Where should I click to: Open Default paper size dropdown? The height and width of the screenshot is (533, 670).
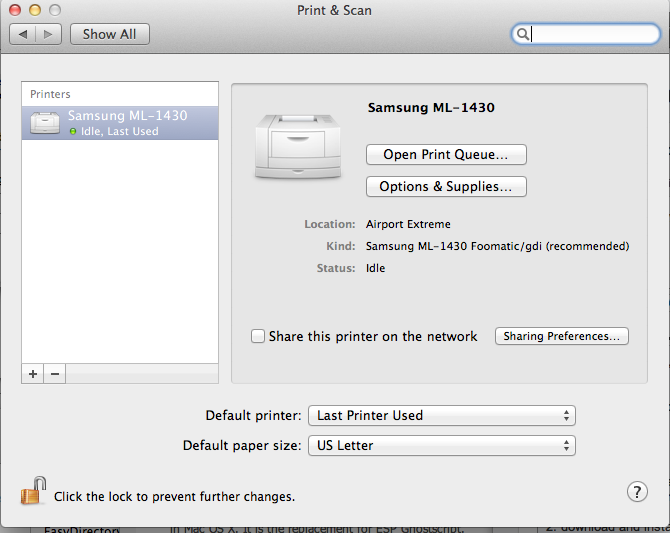click(x=442, y=445)
